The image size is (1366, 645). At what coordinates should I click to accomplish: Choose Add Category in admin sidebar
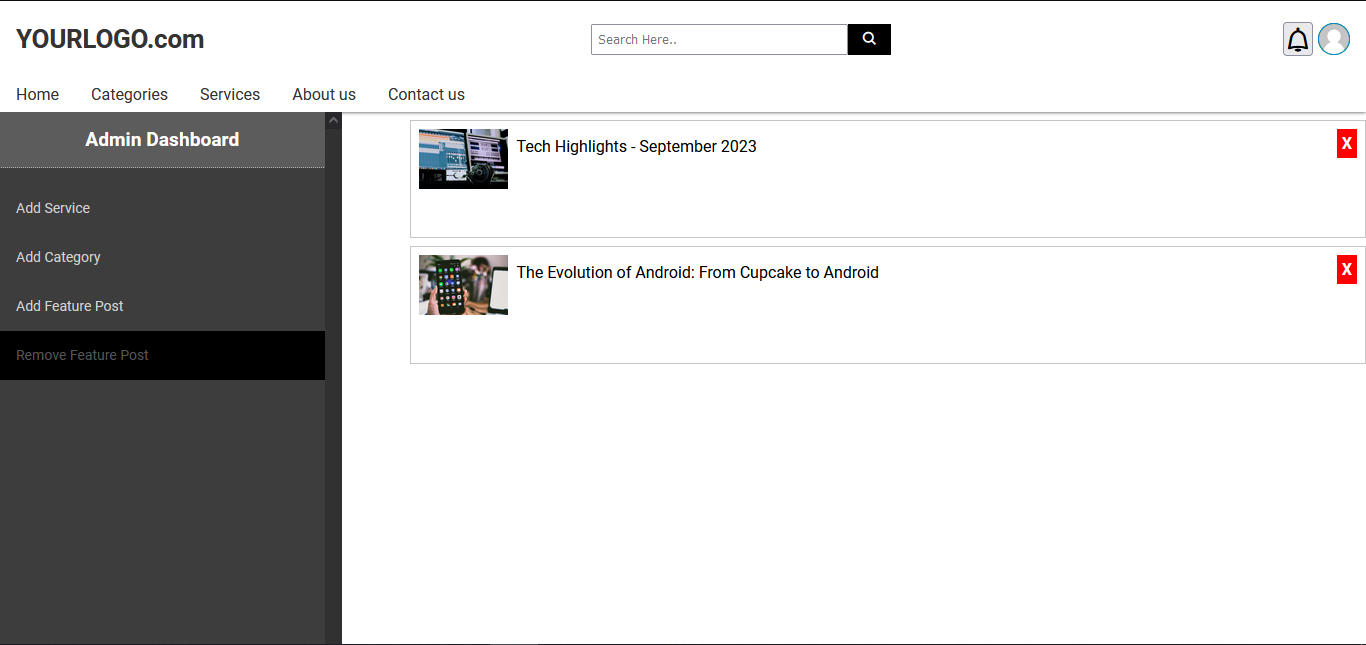[x=58, y=257]
